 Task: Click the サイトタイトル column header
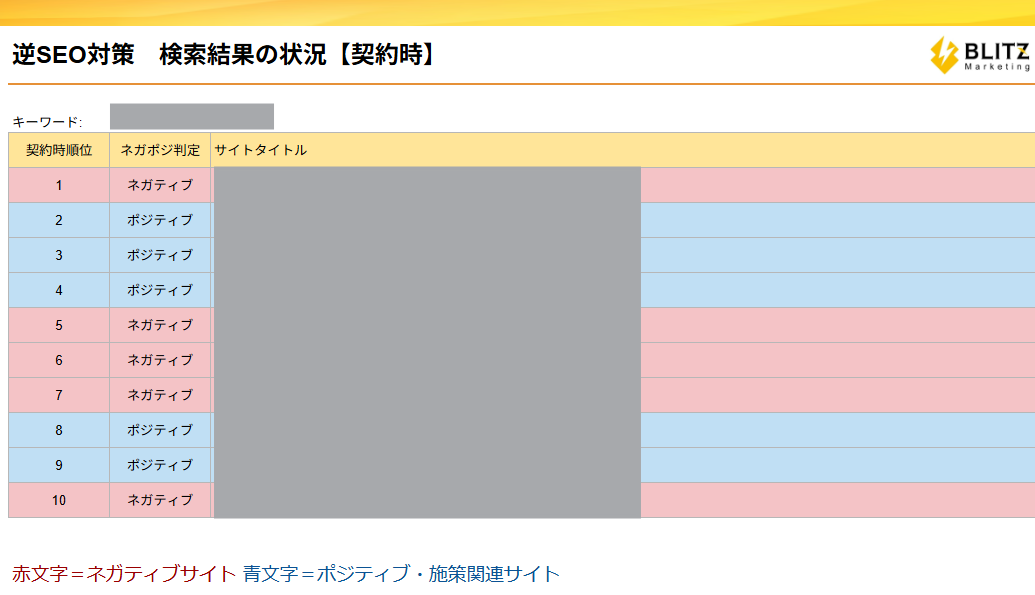coord(261,150)
